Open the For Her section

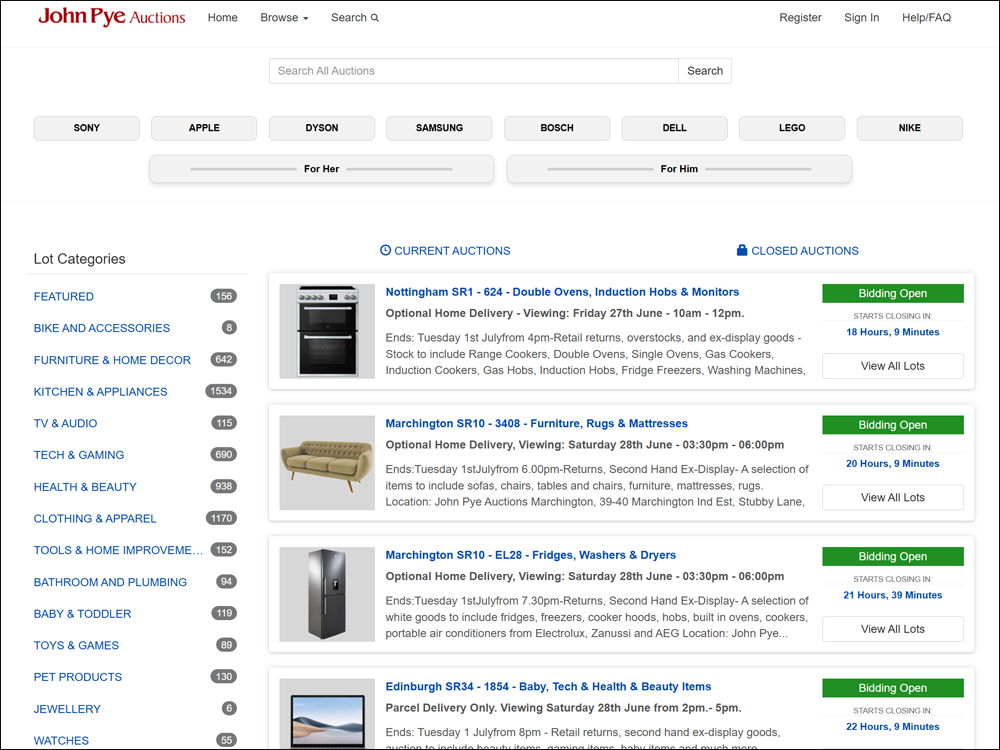point(321,169)
